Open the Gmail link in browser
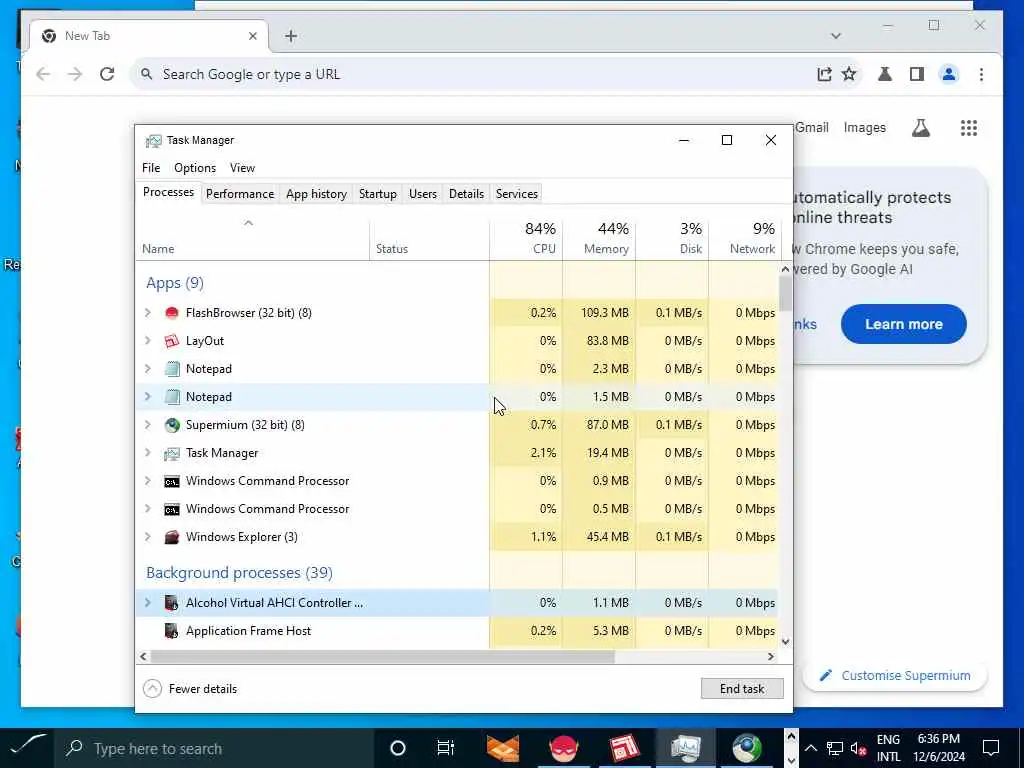Image resolution: width=1024 pixels, height=768 pixels. click(x=812, y=128)
